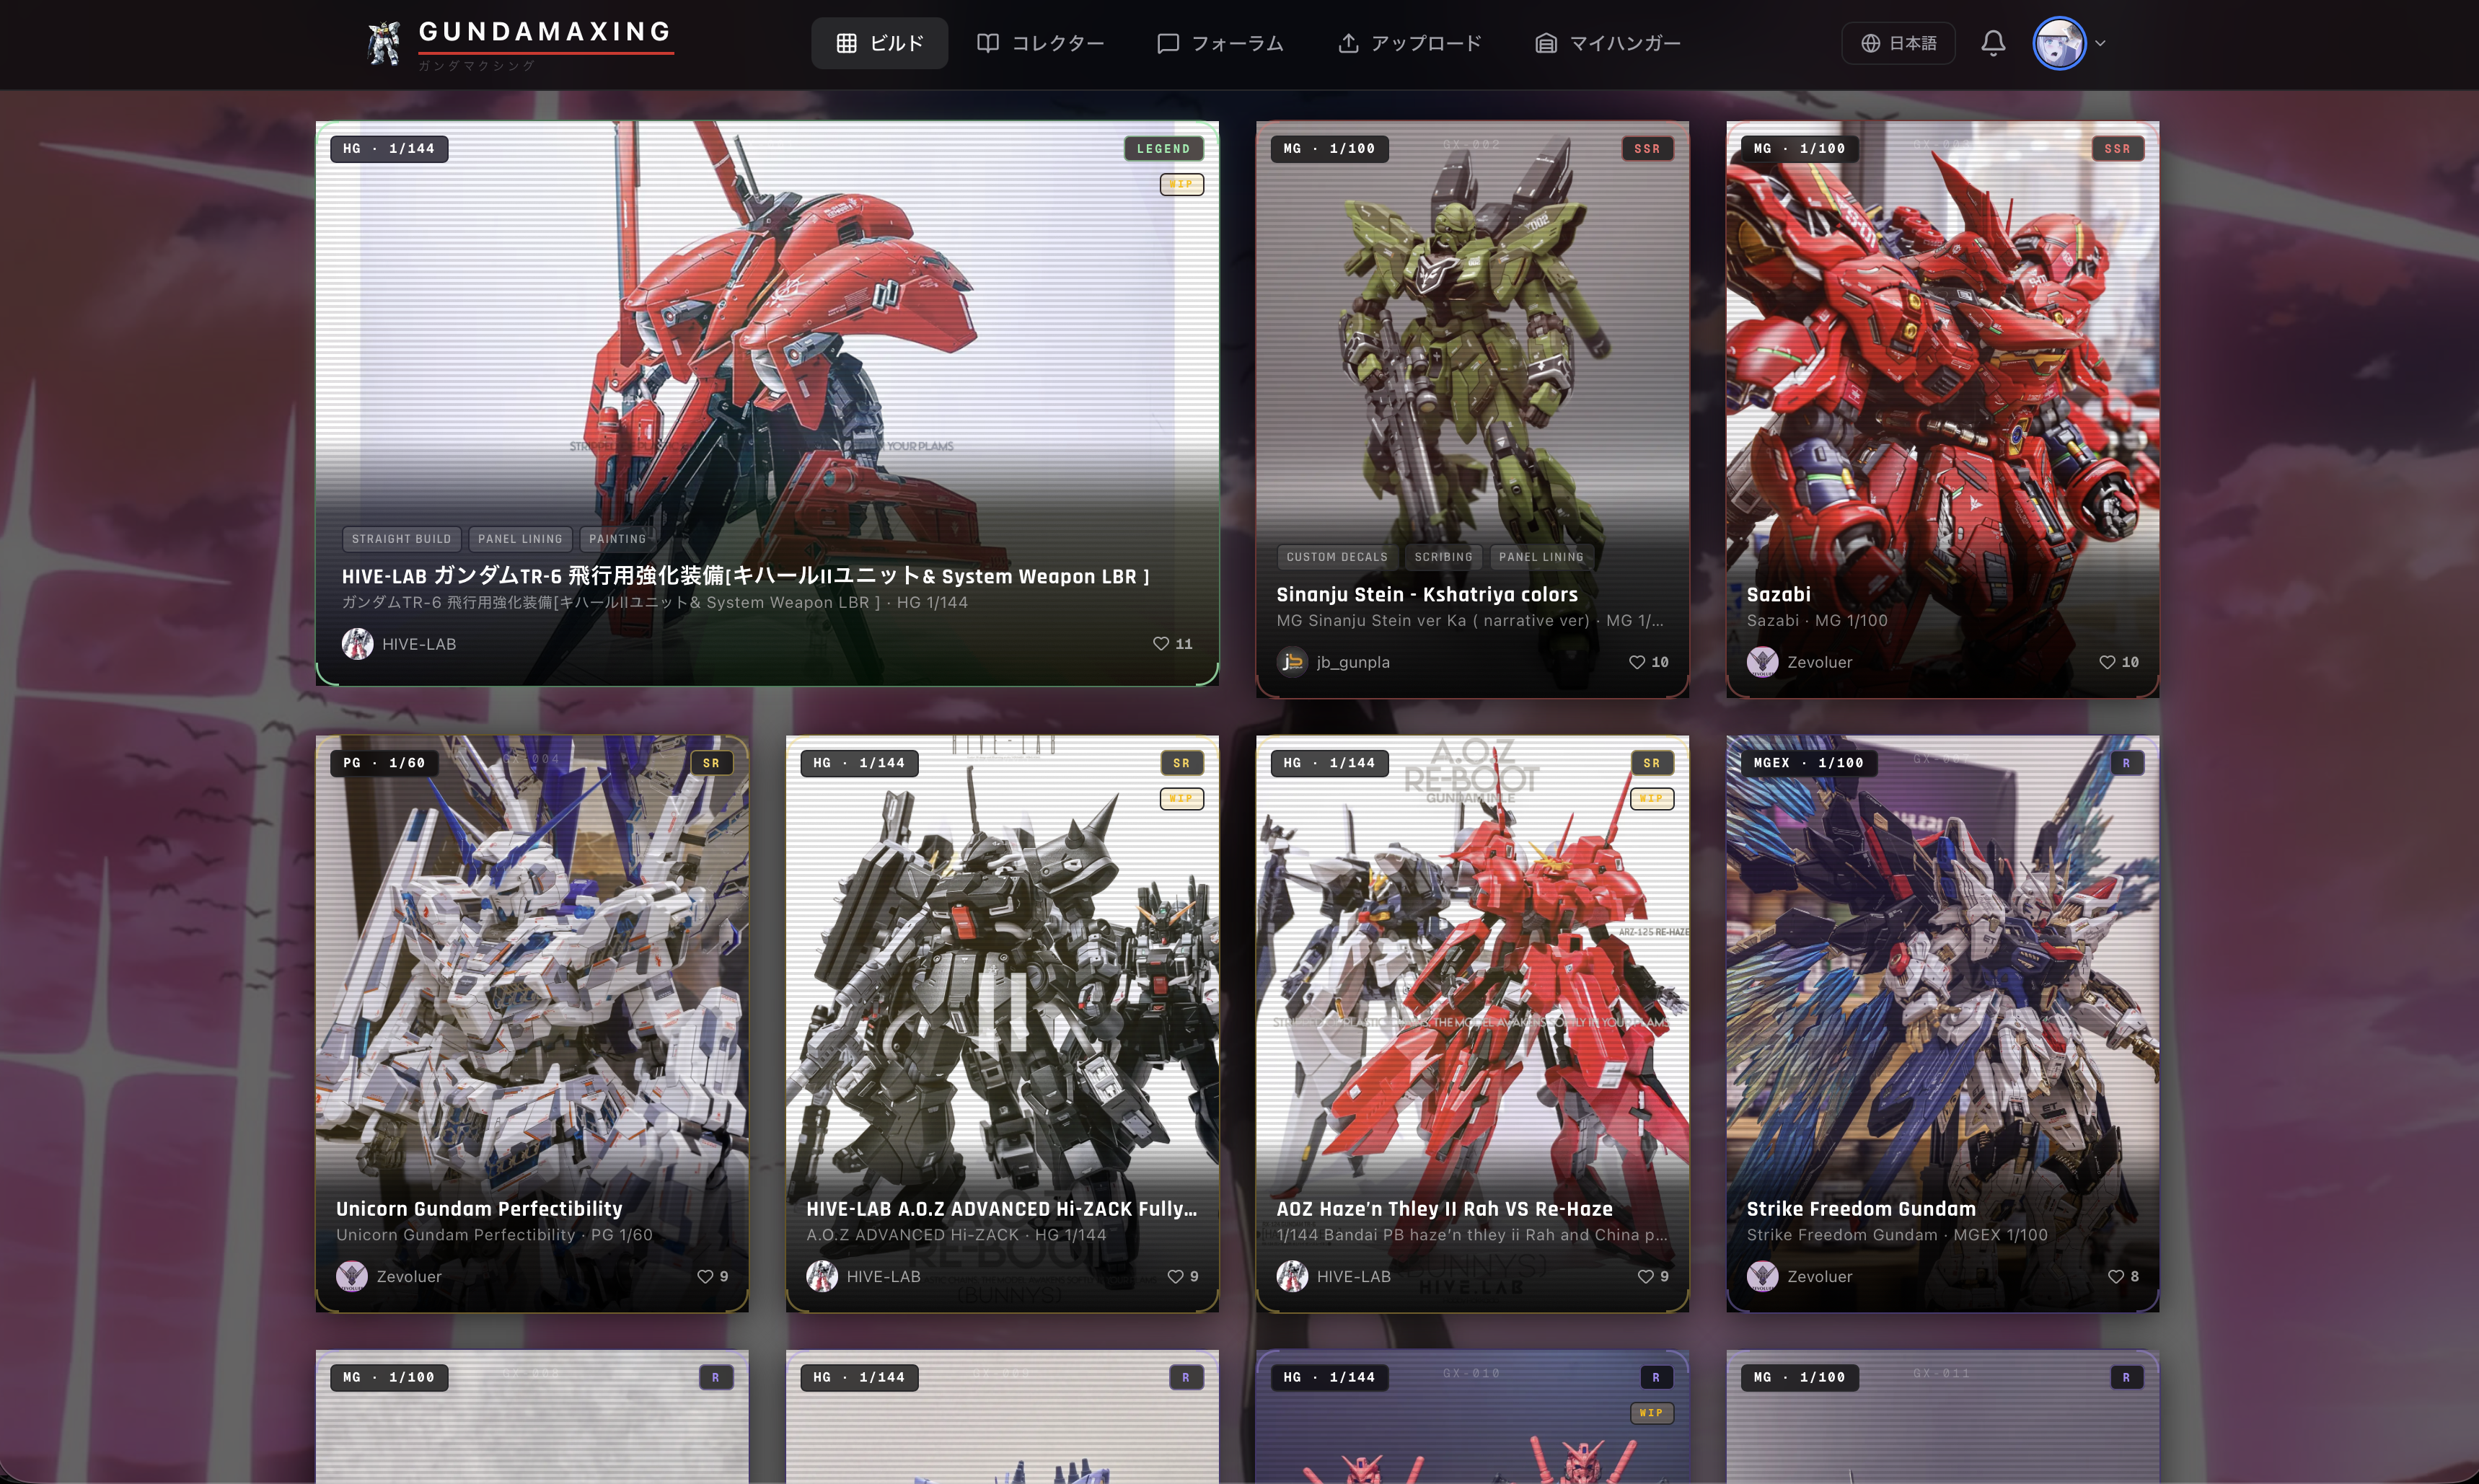Open the コレクター section
2479x1484 pixels.
tap(1040, 43)
